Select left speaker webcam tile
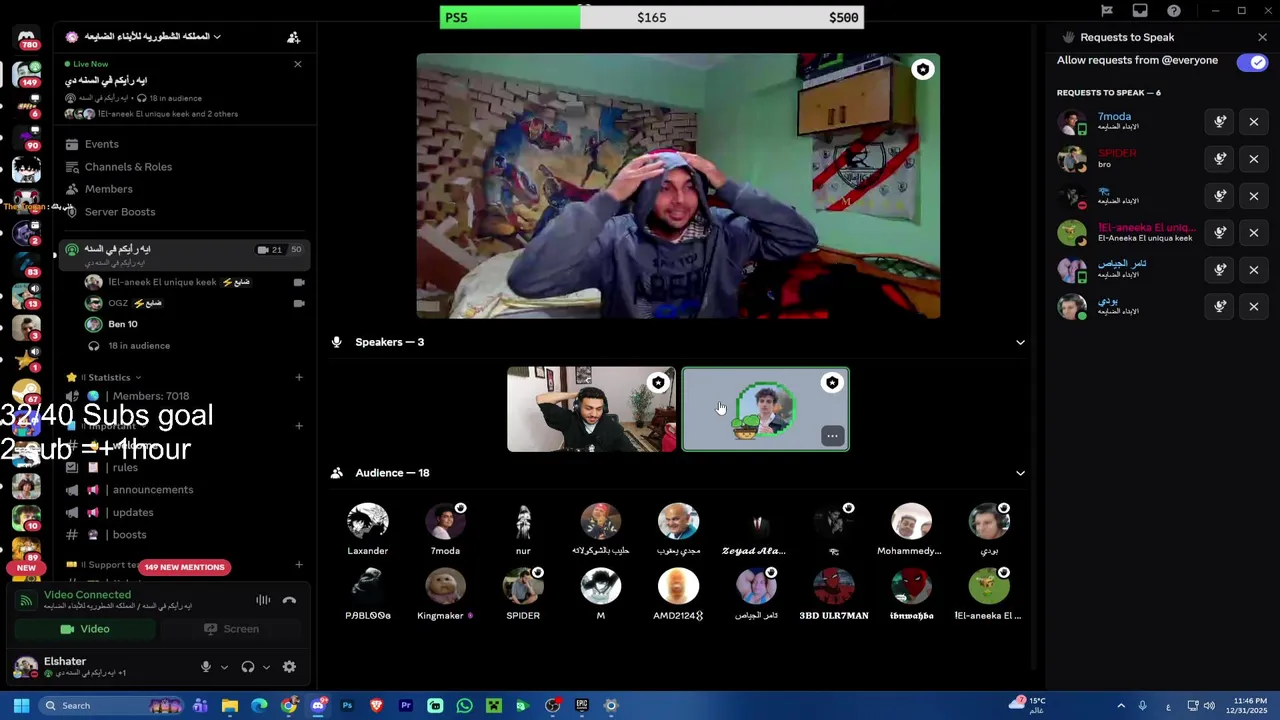This screenshot has height=720, width=1280. click(x=591, y=409)
